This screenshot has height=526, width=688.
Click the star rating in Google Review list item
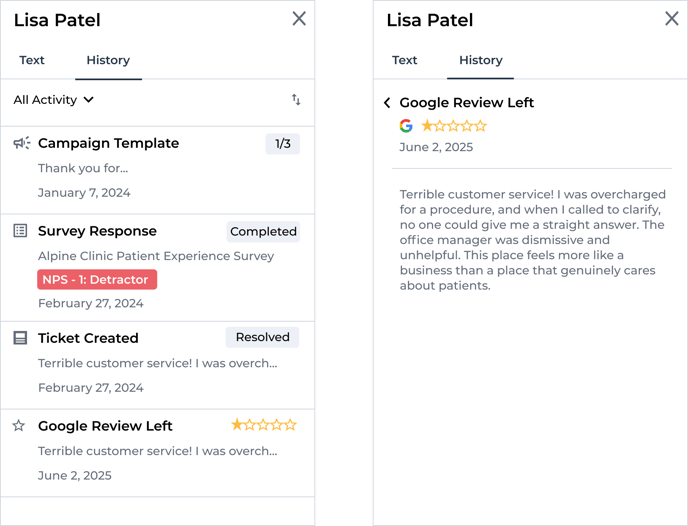(x=264, y=425)
